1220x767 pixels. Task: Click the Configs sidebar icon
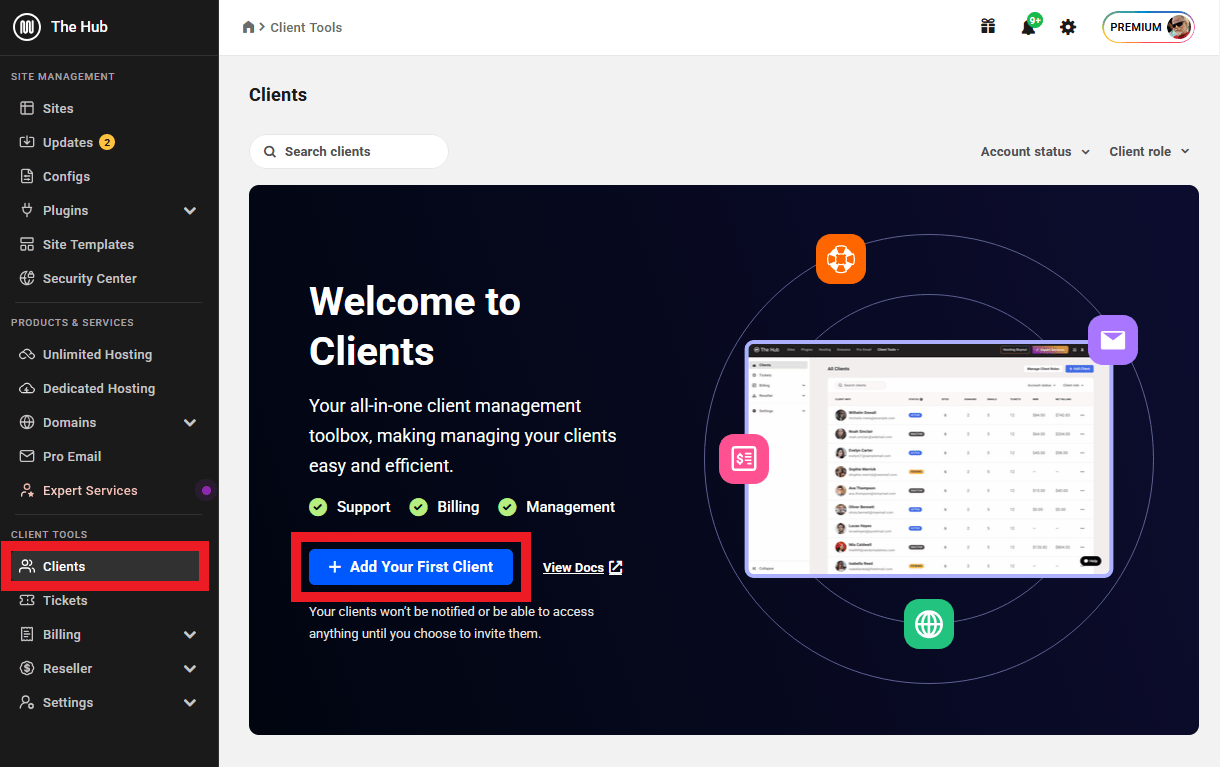pos(27,176)
